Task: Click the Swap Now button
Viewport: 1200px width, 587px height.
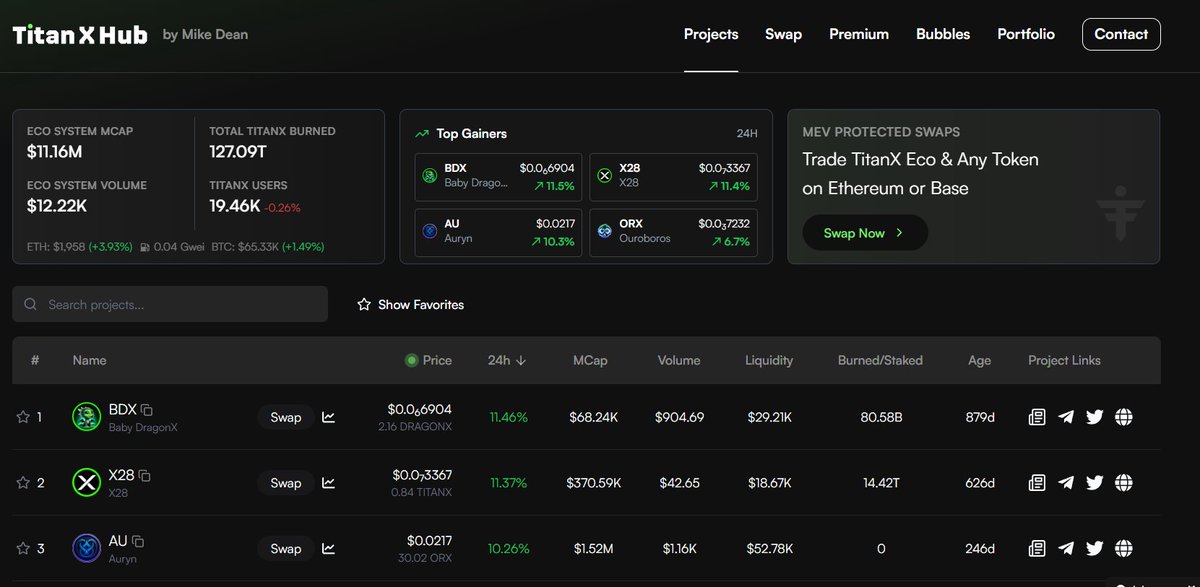Action: (865, 233)
